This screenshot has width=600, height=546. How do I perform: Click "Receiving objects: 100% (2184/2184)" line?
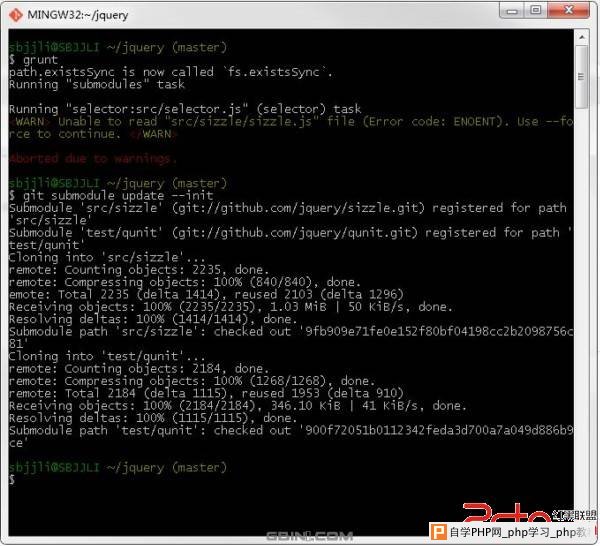pos(238,406)
